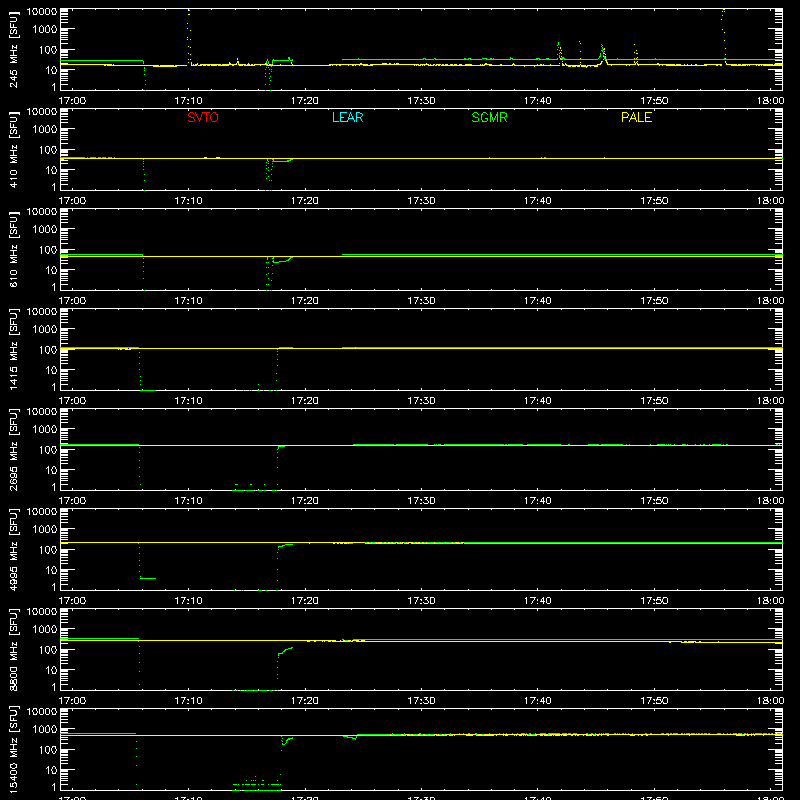Viewport: 800px width, 800px height.
Task: Click the 1415 MHz [SFU] axis title
Action: [x=14, y=349]
